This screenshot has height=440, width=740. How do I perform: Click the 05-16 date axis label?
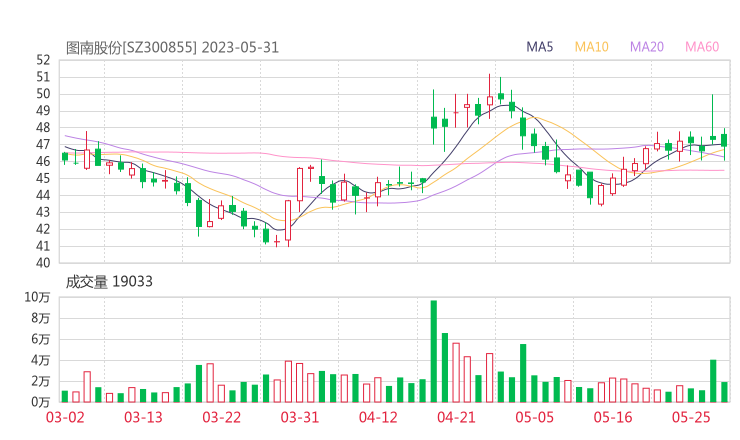click(x=613, y=417)
